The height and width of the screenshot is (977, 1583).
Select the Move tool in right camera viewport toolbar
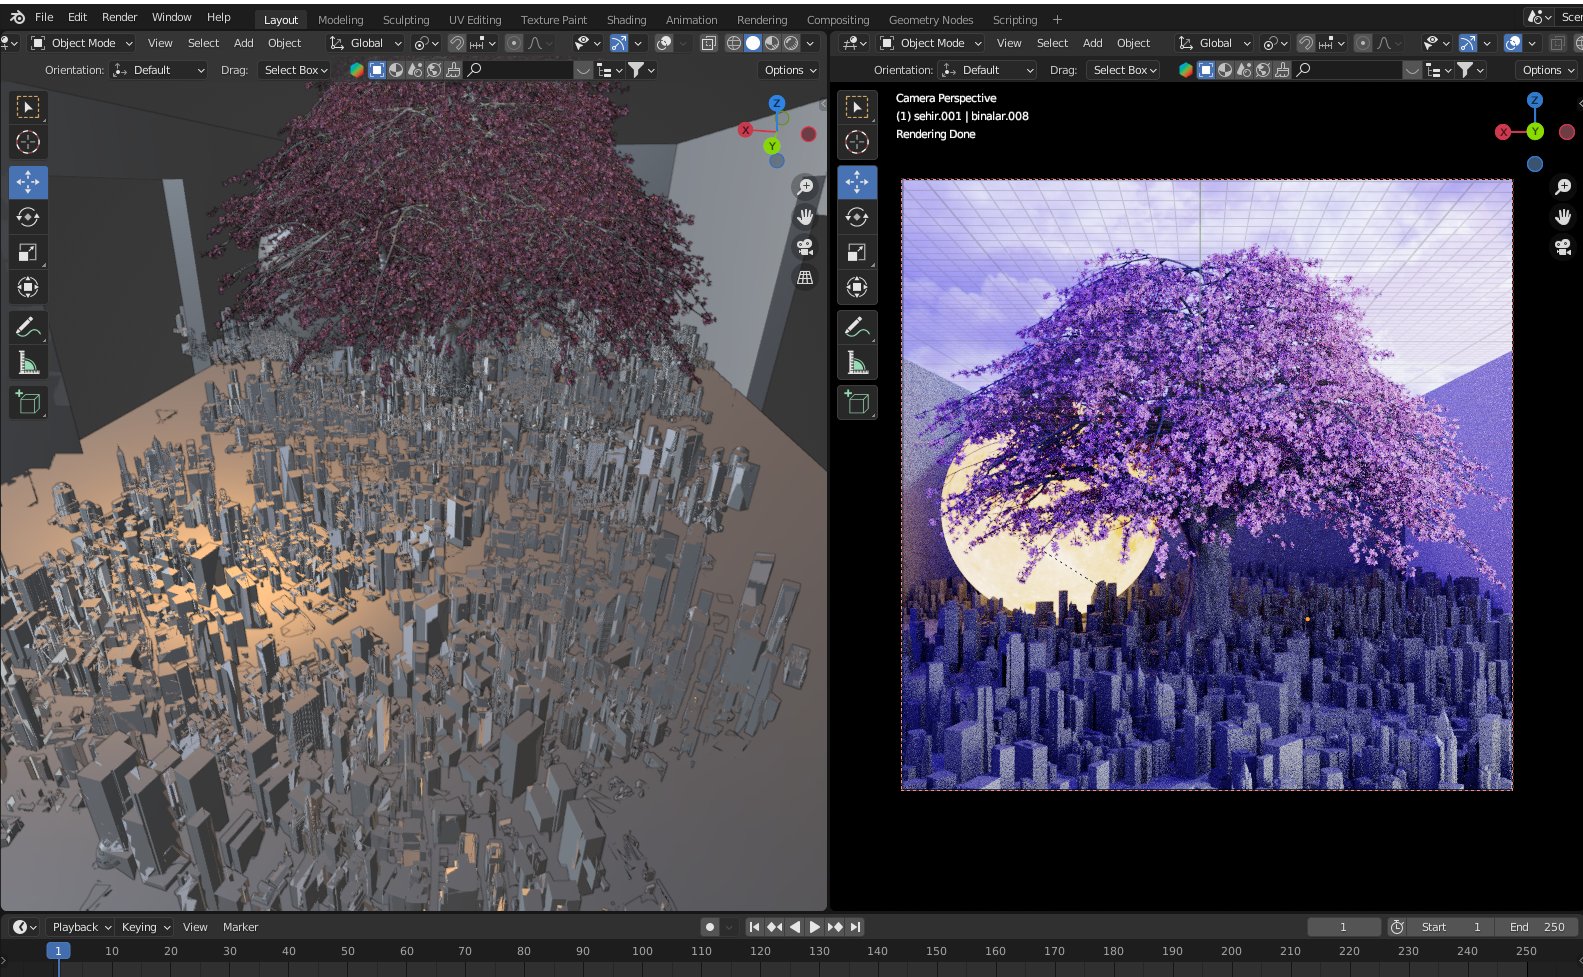(x=857, y=182)
